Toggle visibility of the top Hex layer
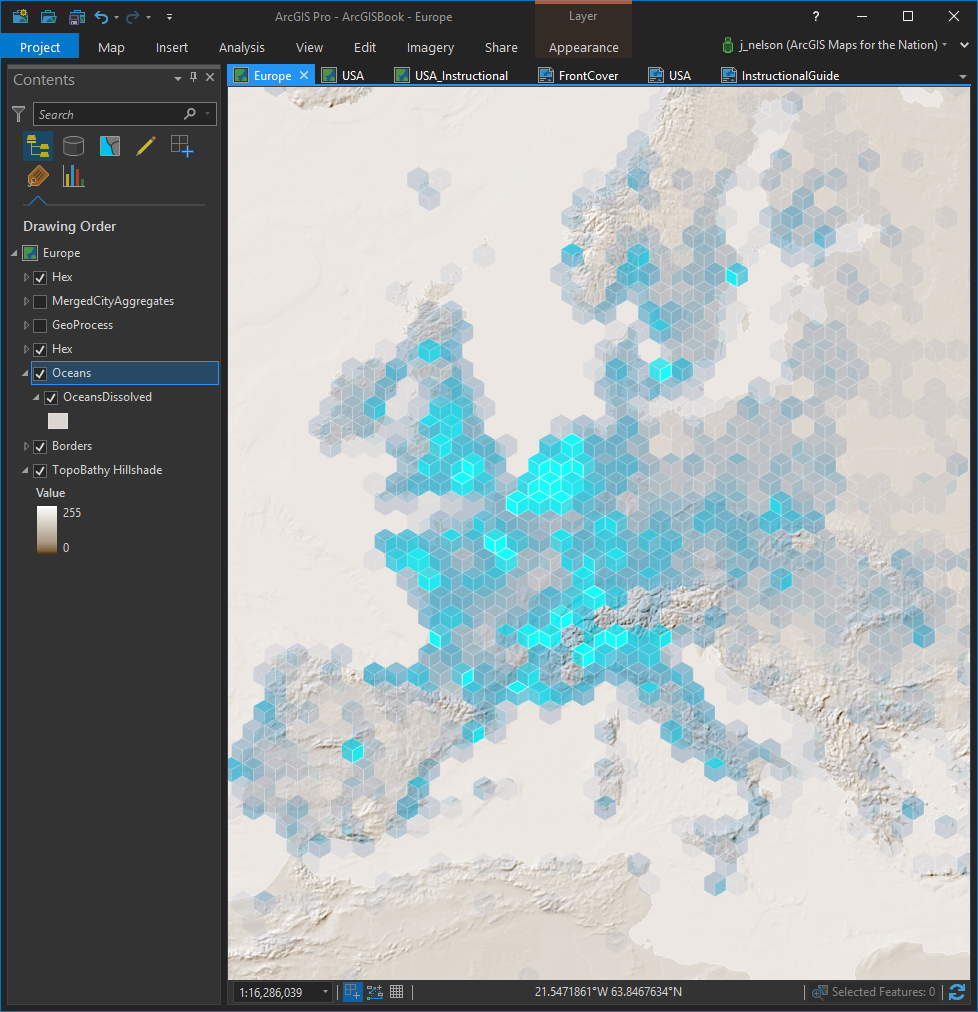The width and height of the screenshot is (978, 1012). click(40, 278)
